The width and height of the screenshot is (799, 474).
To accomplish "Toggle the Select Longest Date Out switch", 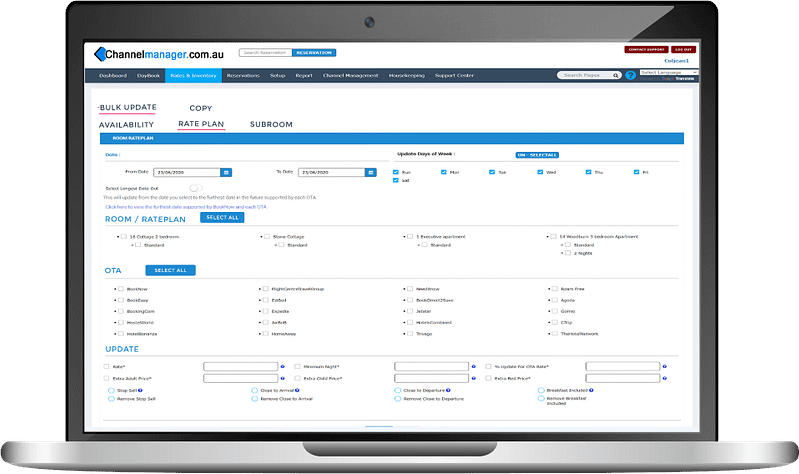I will pyautogui.click(x=196, y=188).
